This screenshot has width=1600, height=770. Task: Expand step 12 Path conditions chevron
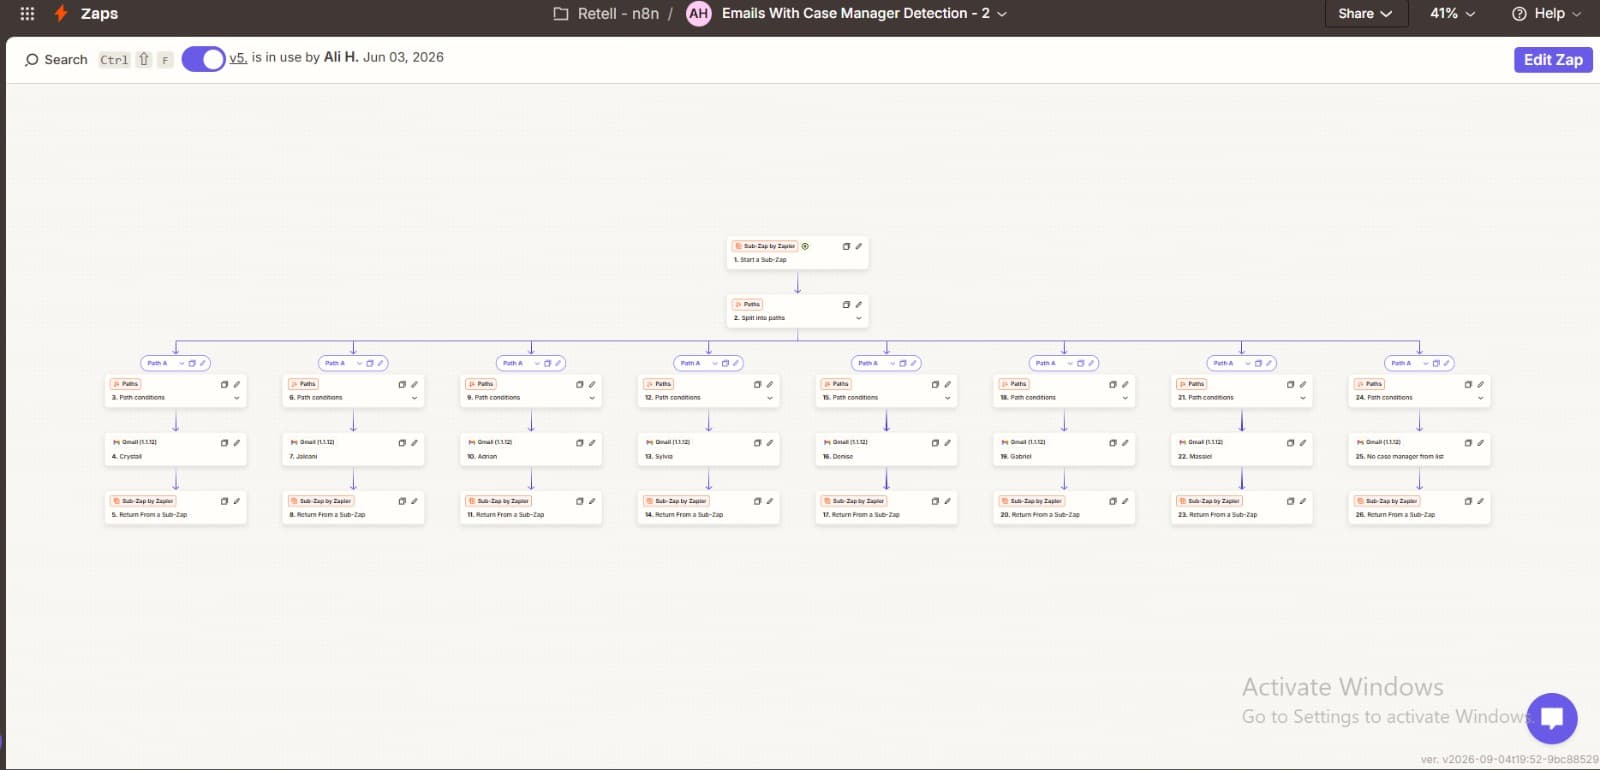point(769,398)
